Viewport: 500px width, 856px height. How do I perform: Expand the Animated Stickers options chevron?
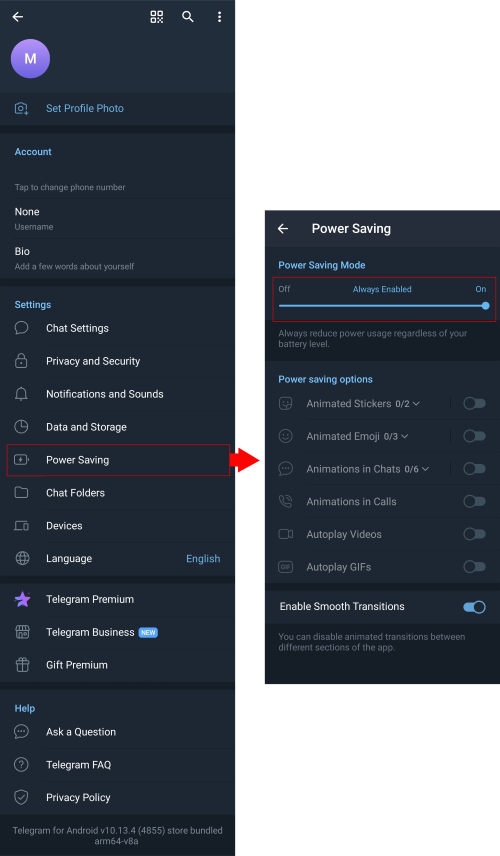coord(416,403)
